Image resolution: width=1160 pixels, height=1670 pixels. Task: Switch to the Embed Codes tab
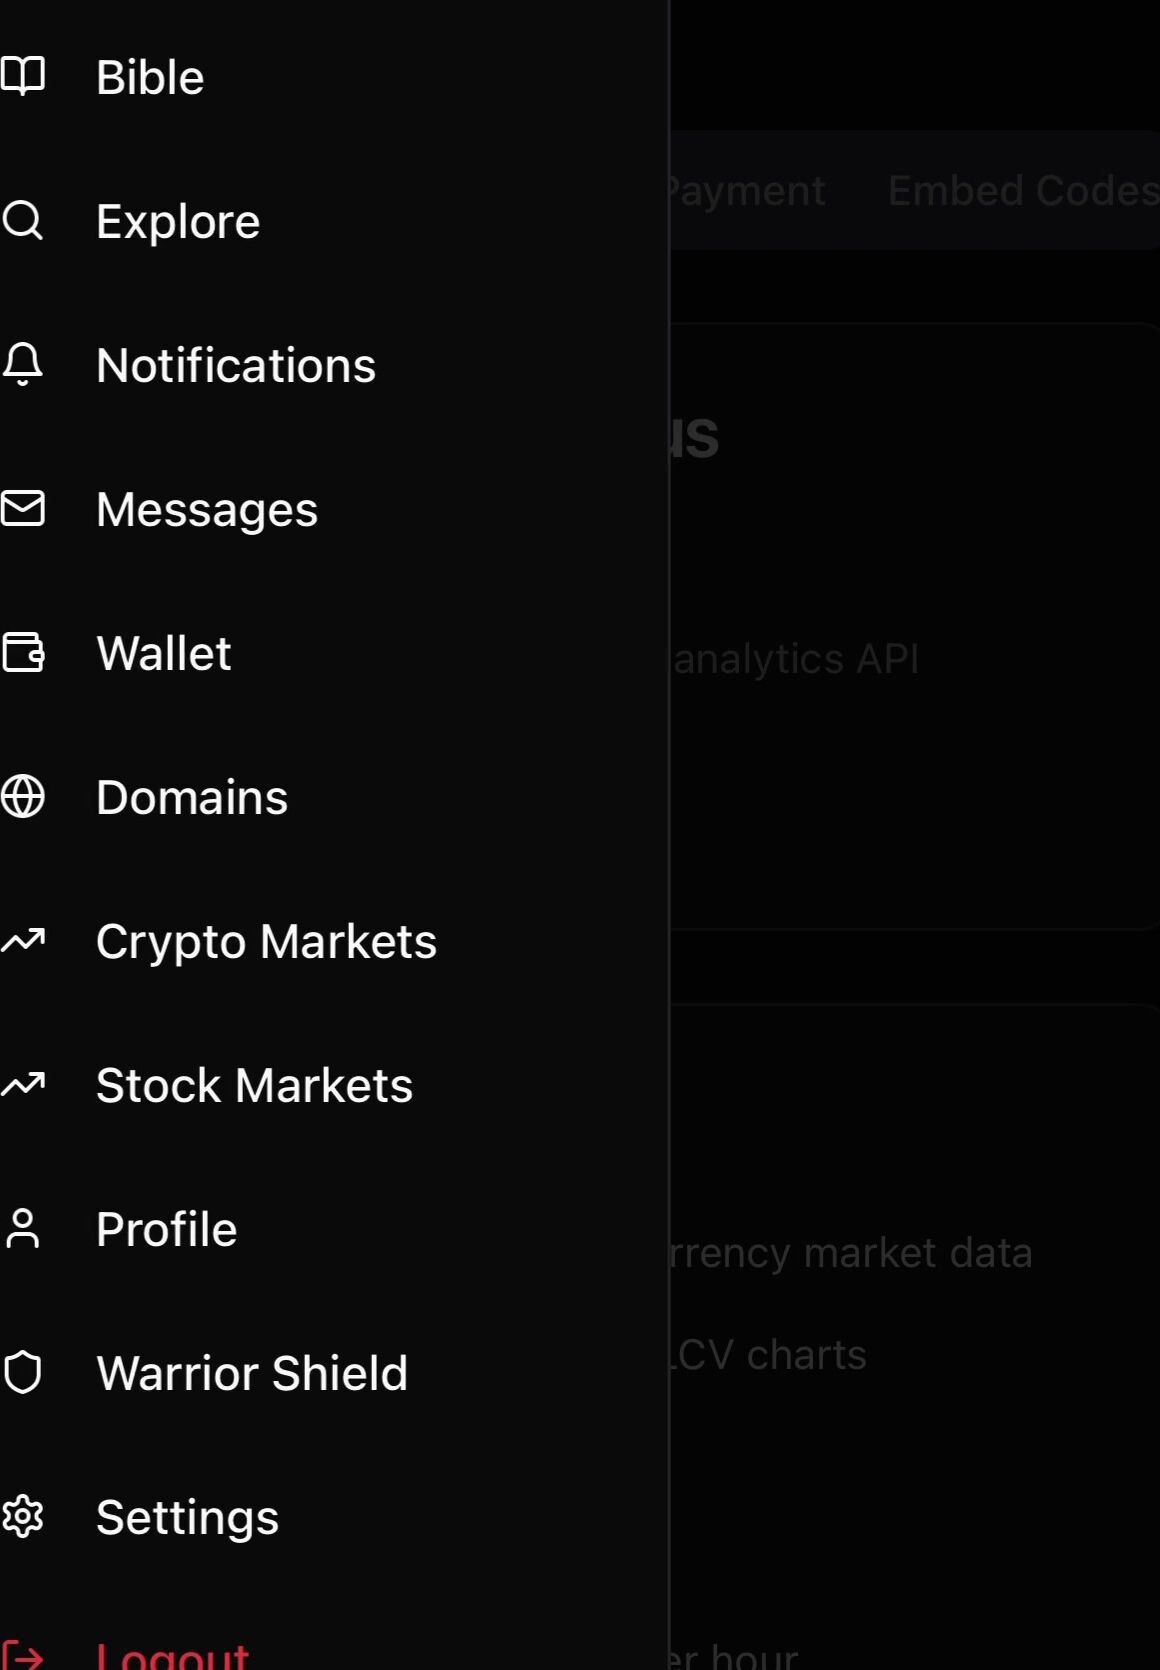[1022, 190]
